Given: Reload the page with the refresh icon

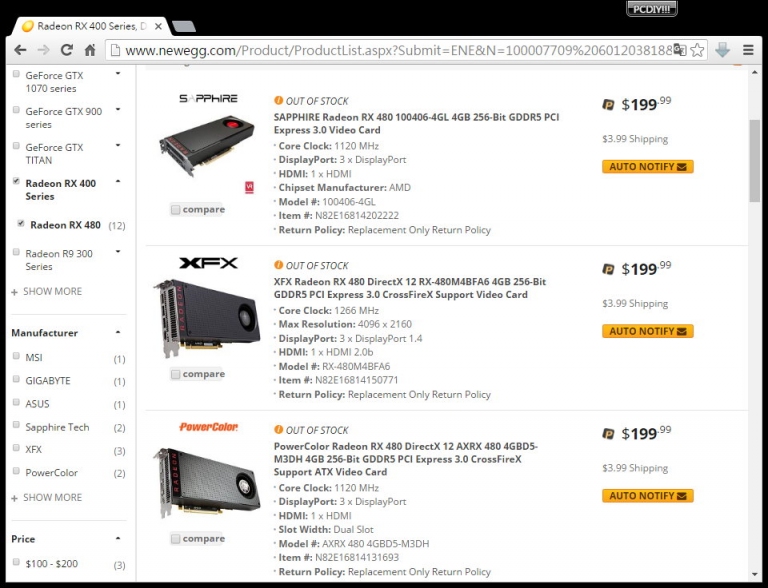Looking at the screenshot, I should [x=67, y=50].
